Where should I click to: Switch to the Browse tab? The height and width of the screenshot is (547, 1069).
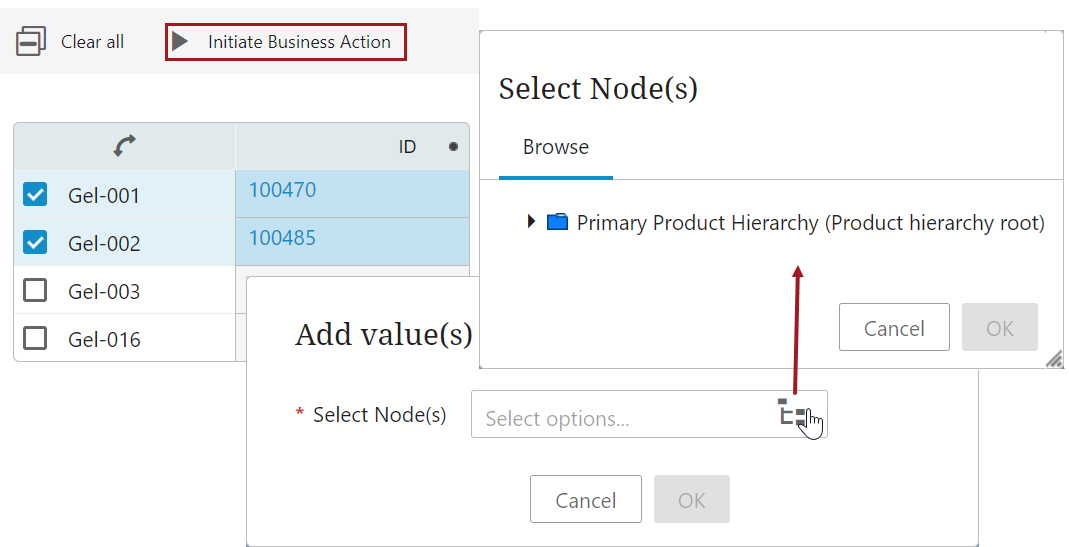(556, 147)
